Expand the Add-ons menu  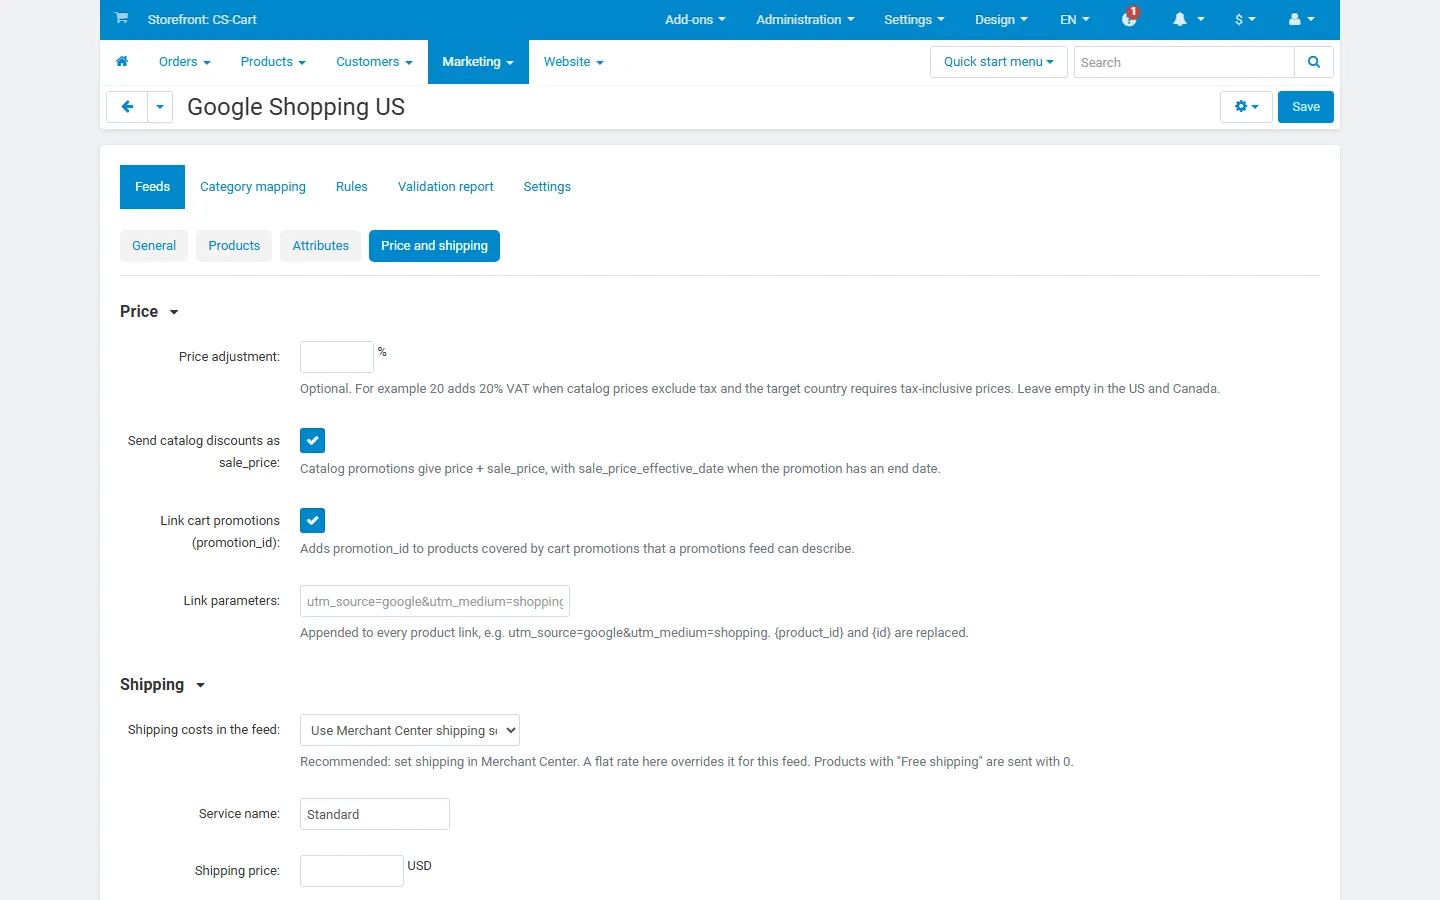695,19
